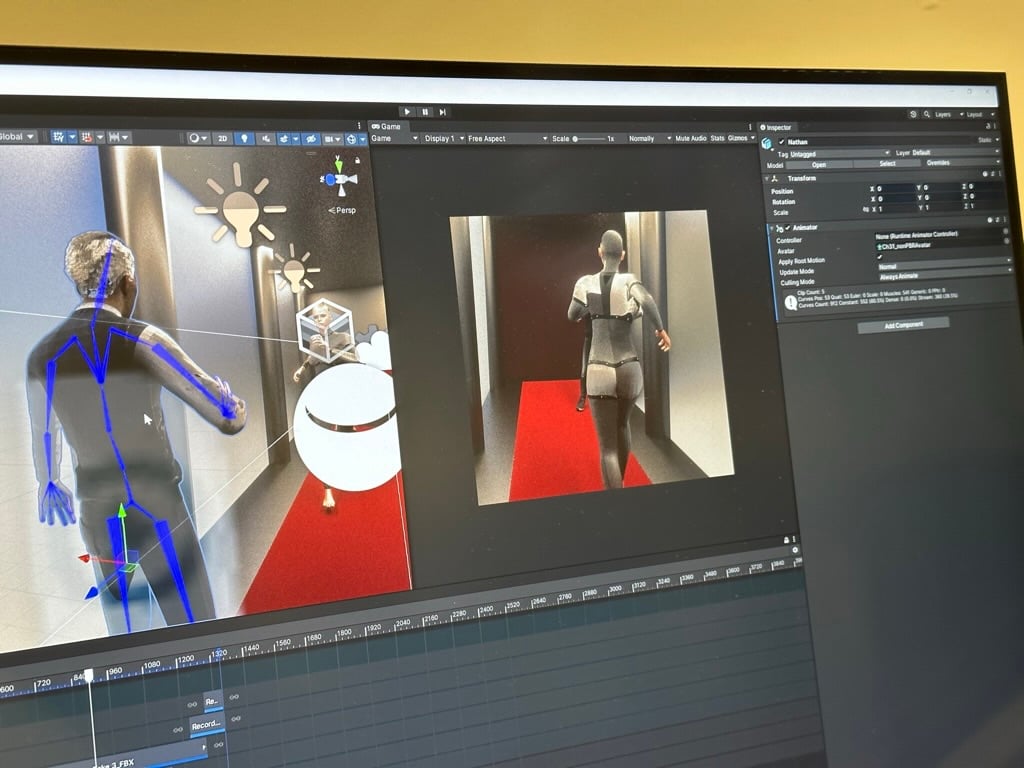Toggle the Nathan active checkbox
The width and height of the screenshot is (1024, 768).
point(781,141)
